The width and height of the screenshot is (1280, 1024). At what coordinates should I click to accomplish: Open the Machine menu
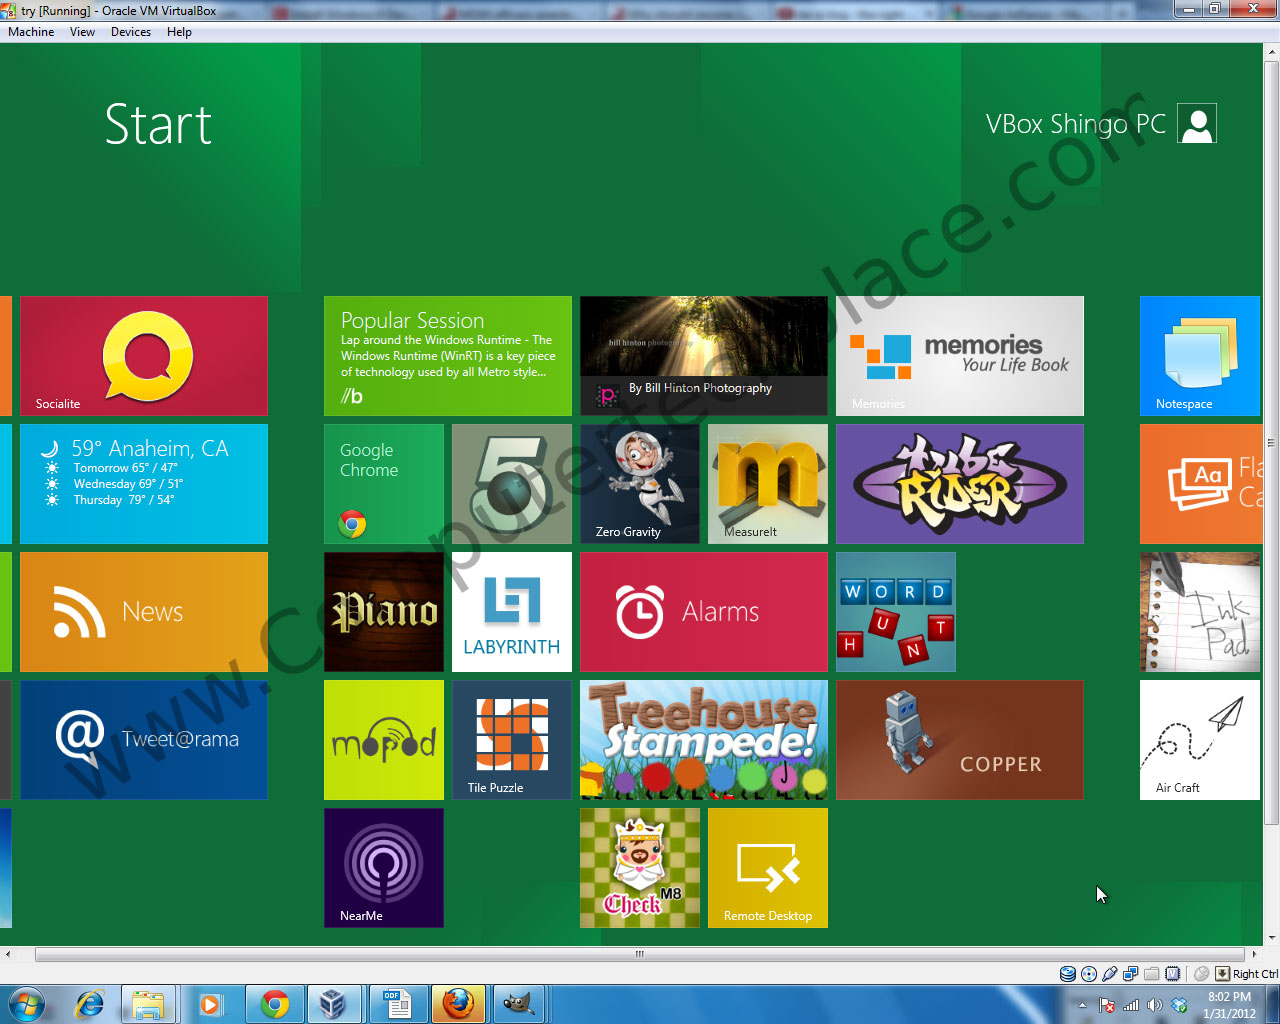pyautogui.click(x=31, y=32)
